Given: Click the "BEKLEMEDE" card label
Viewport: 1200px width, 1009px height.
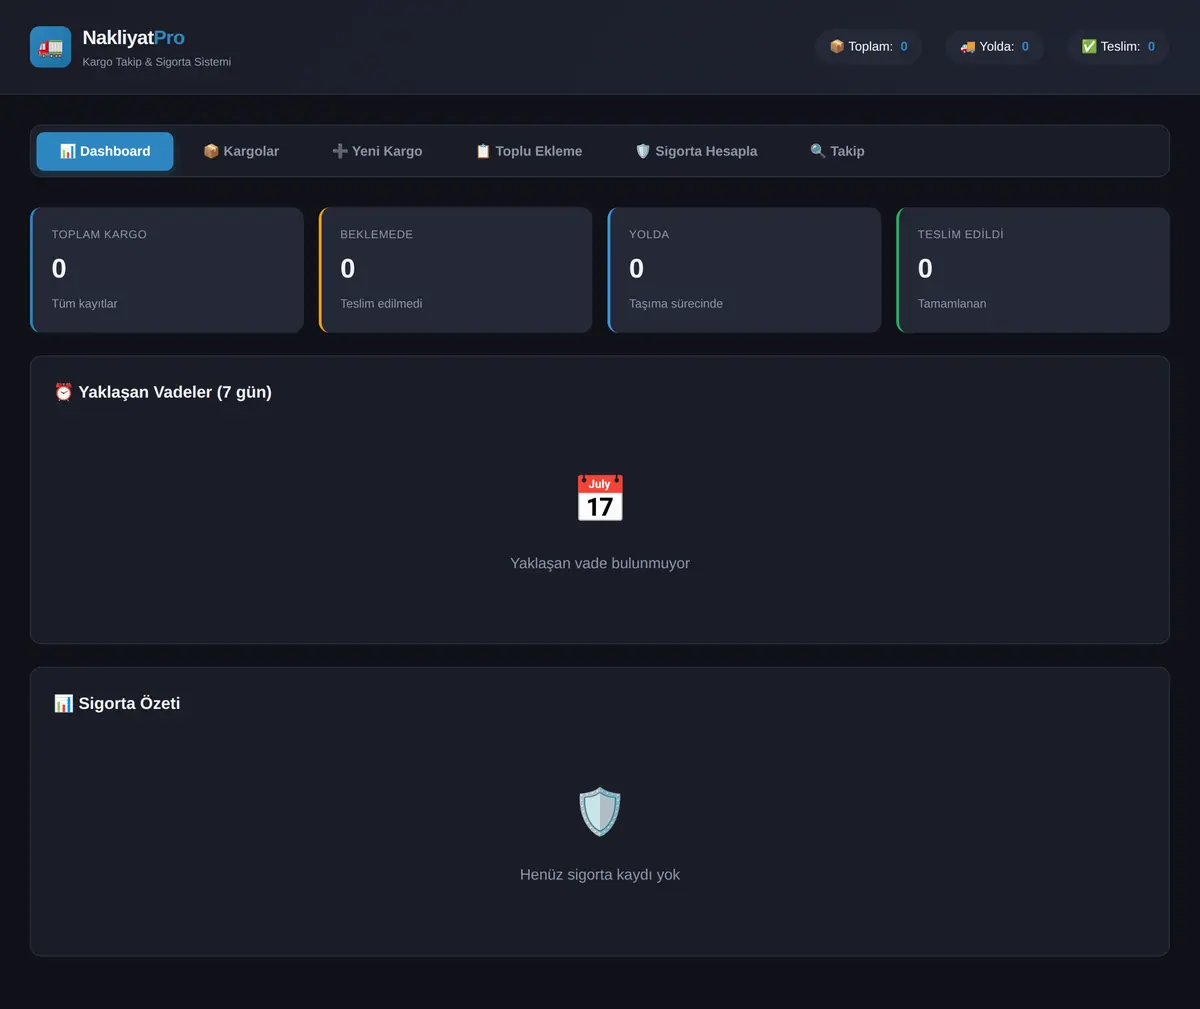Looking at the screenshot, I should coord(376,234).
